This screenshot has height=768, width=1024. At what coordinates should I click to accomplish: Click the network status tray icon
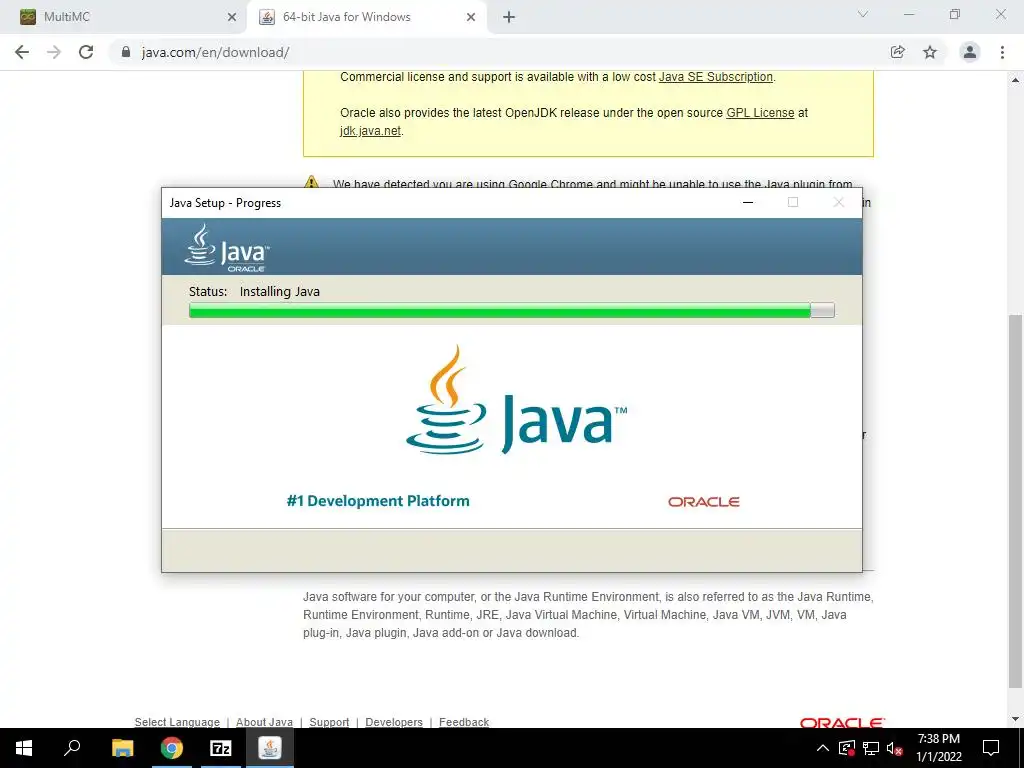point(871,748)
